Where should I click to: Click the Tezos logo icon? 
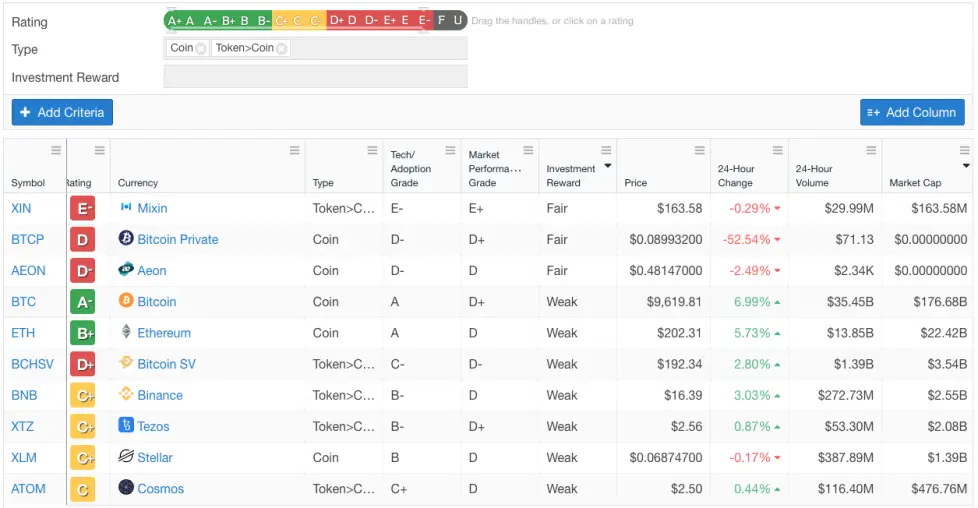pos(126,425)
